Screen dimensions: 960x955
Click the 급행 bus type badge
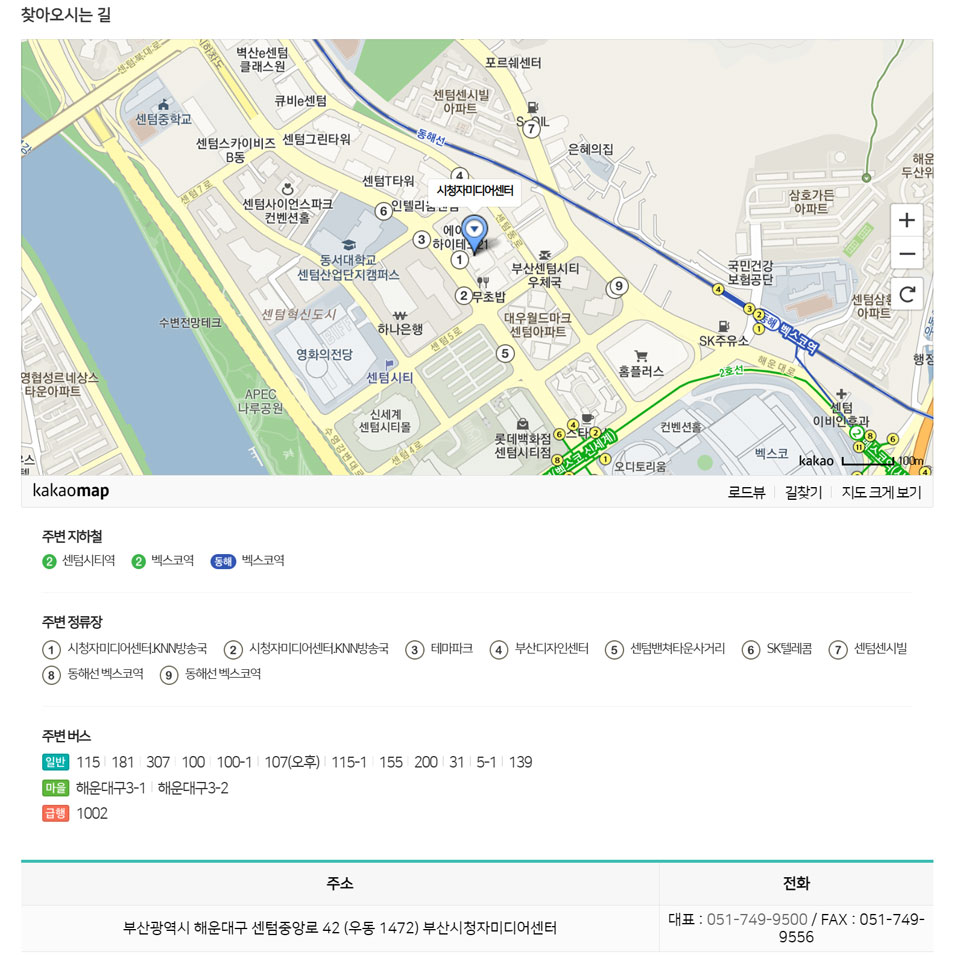[55, 813]
